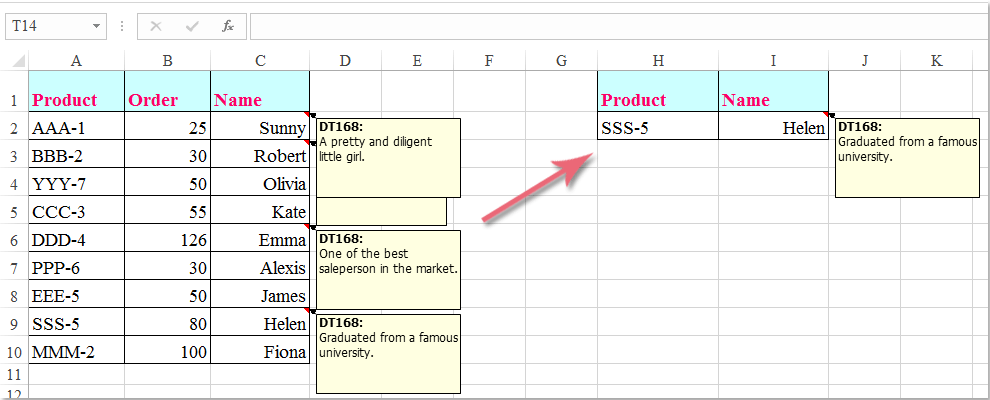The image size is (990, 400).
Task: Click the Fiona cell in column C
Action: click(260, 351)
